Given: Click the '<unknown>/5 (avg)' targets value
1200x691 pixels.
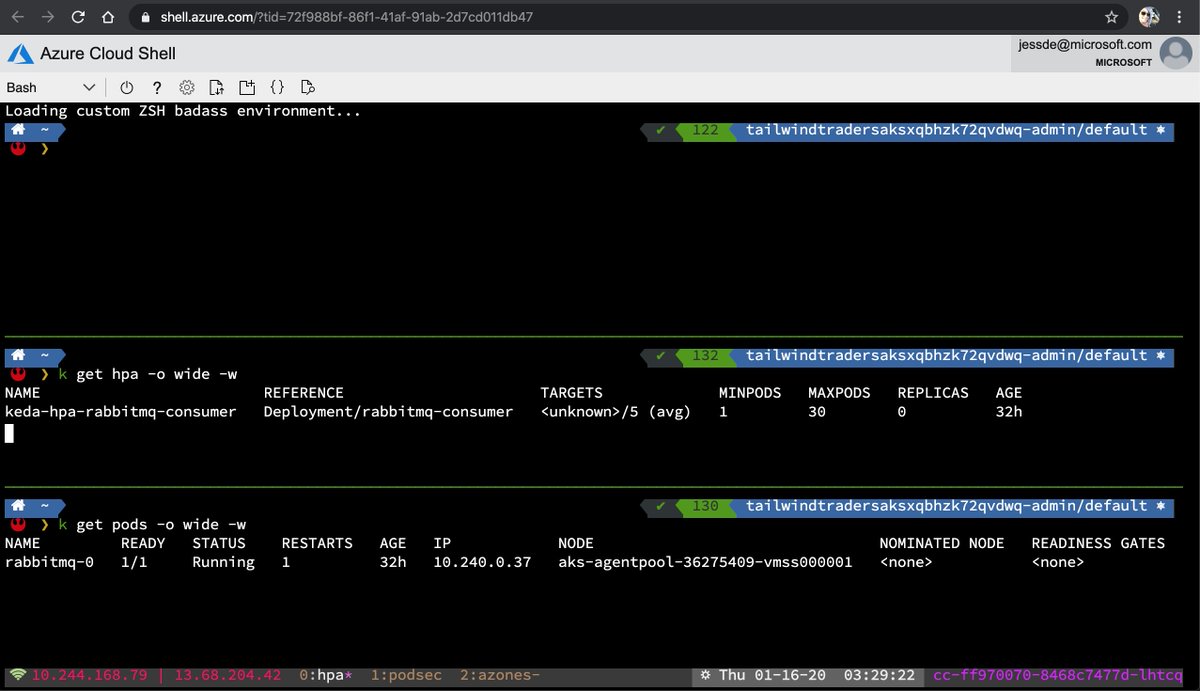Looking at the screenshot, I should [x=615, y=412].
